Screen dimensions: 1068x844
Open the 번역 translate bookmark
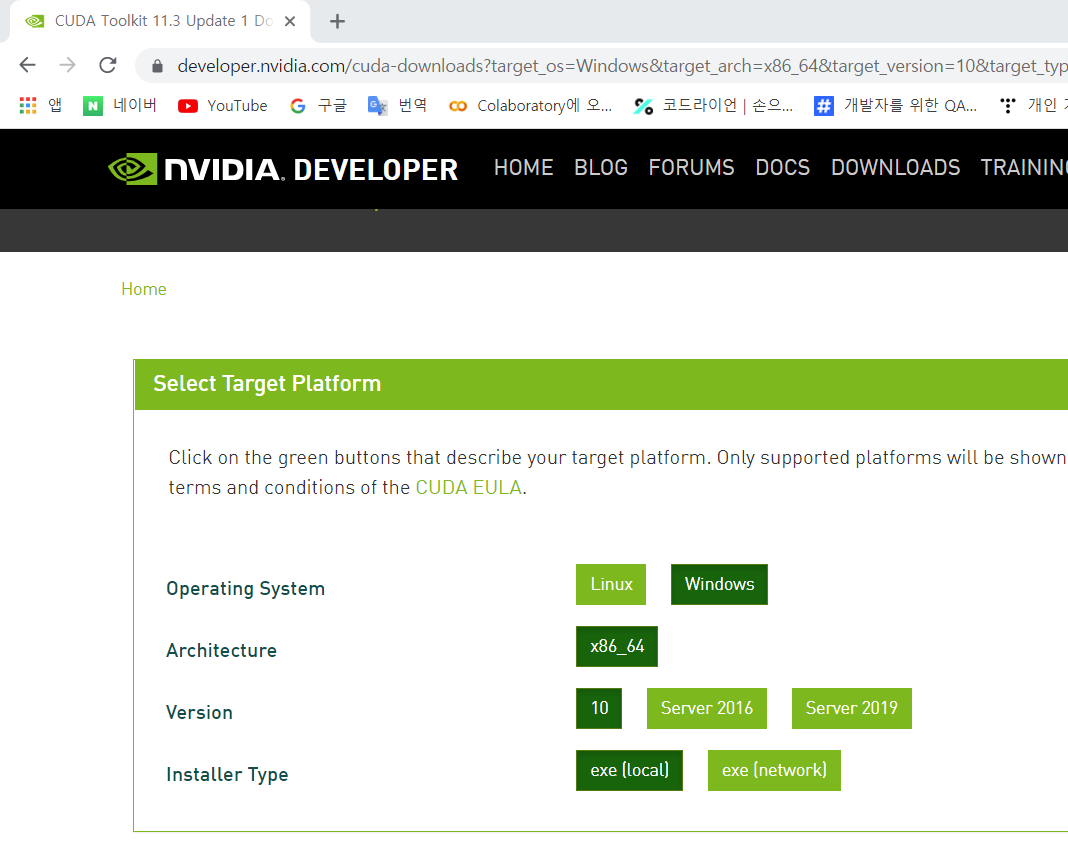397,106
